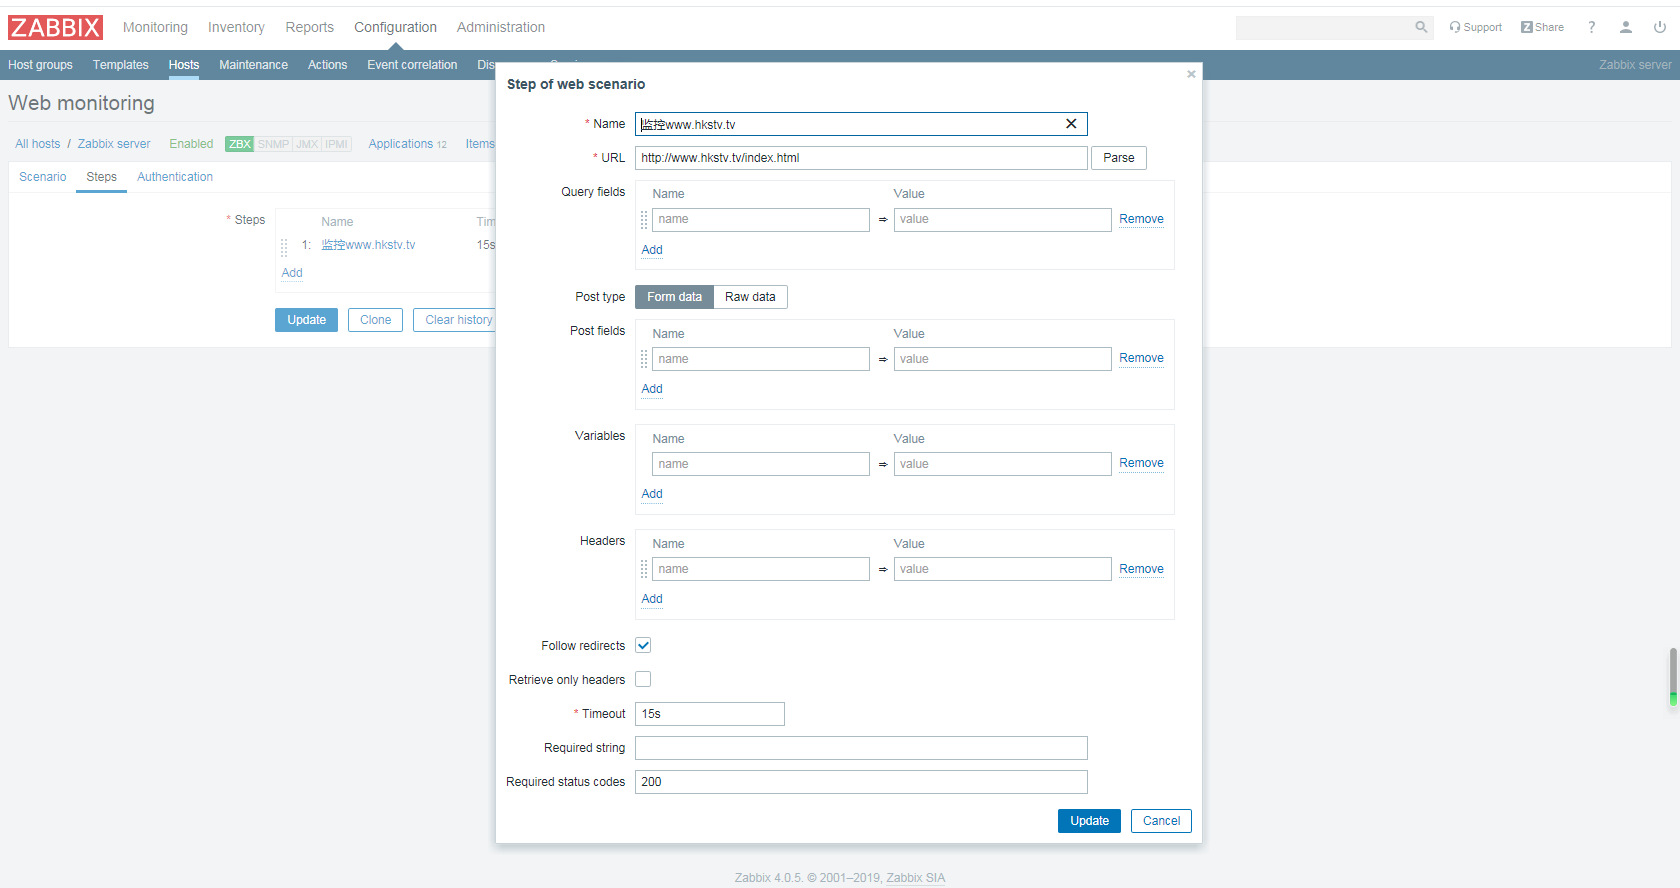
Task: Open the Inventory menu
Action: (x=236, y=27)
